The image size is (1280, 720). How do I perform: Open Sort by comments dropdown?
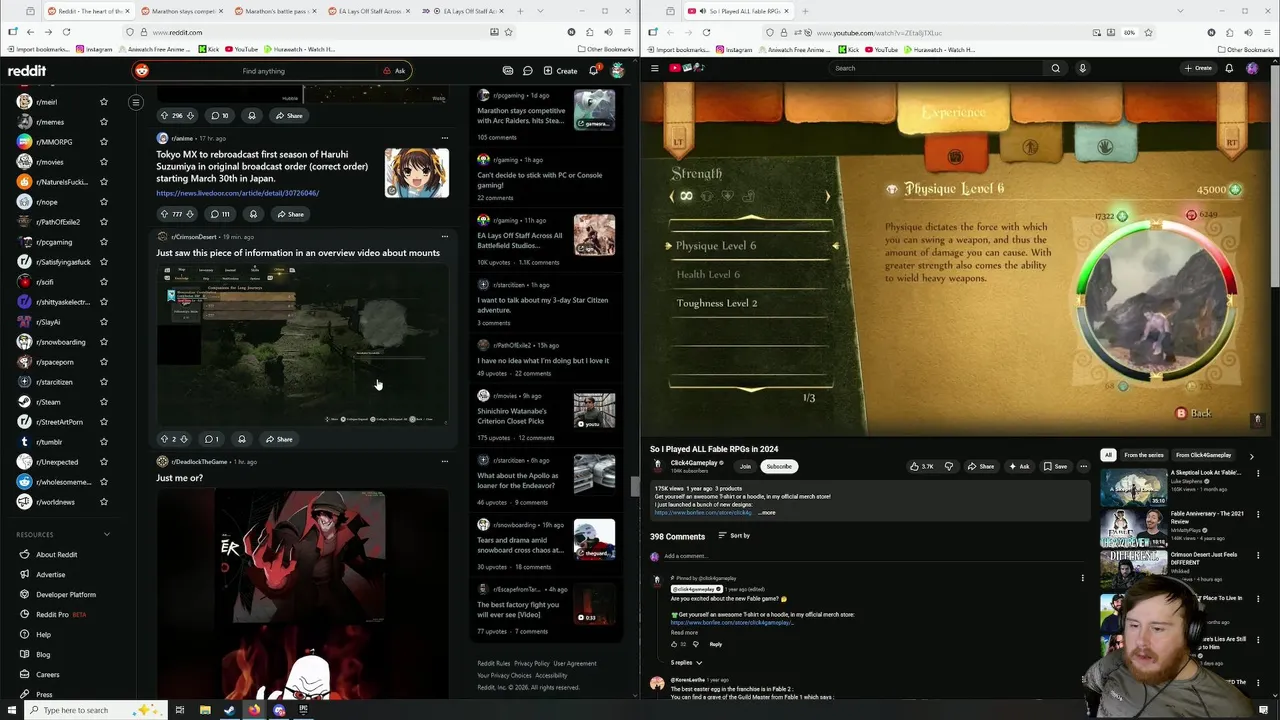pyautogui.click(x=734, y=536)
